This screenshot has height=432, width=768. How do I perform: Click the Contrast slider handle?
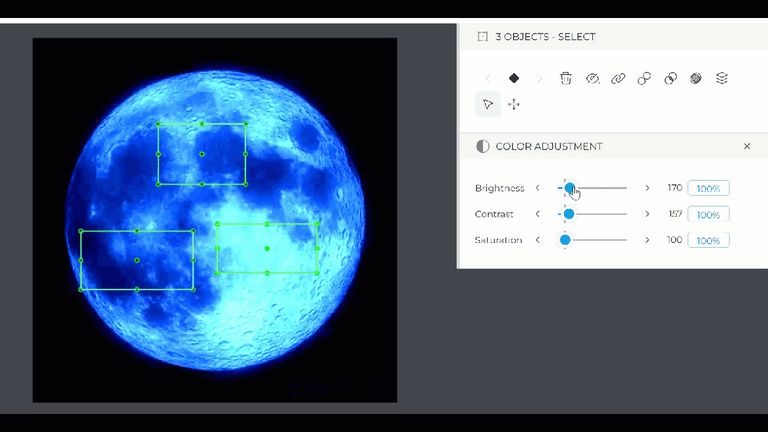pyautogui.click(x=569, y=214)
